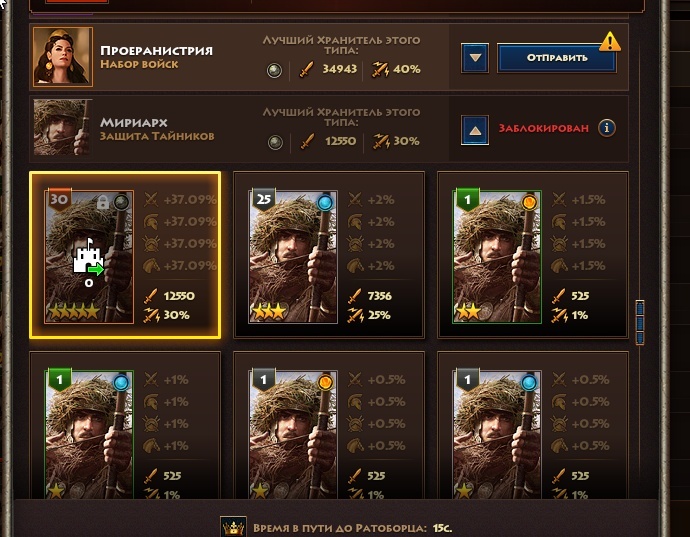
Task: Click the castle return icon on selected card
Action: point(89,260)
